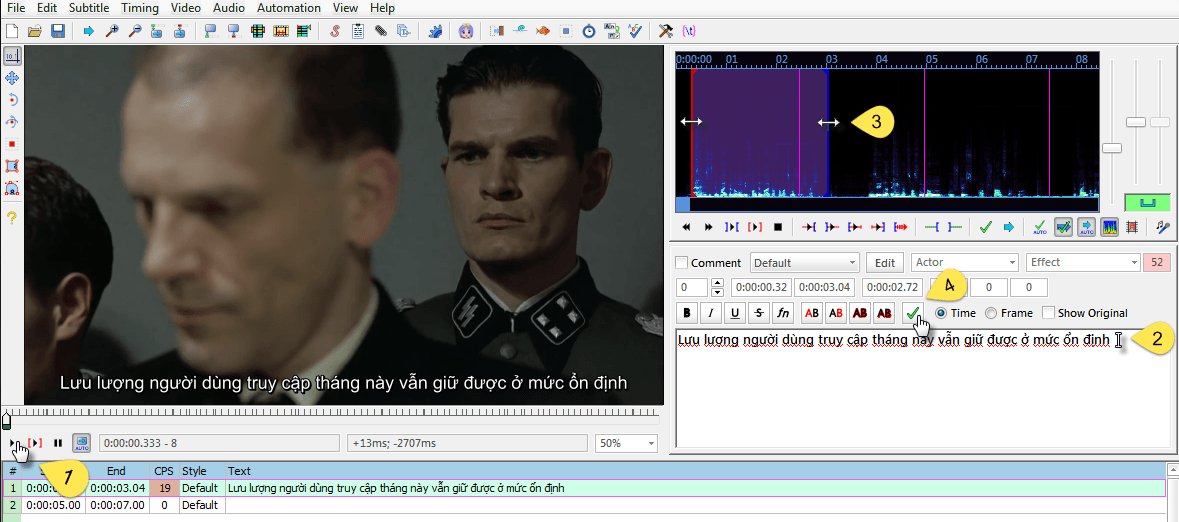Open the 50% video zoom dropdown
Viewport: 1179px width, 522px height.
pyautogui.click(x=626, y=443)
